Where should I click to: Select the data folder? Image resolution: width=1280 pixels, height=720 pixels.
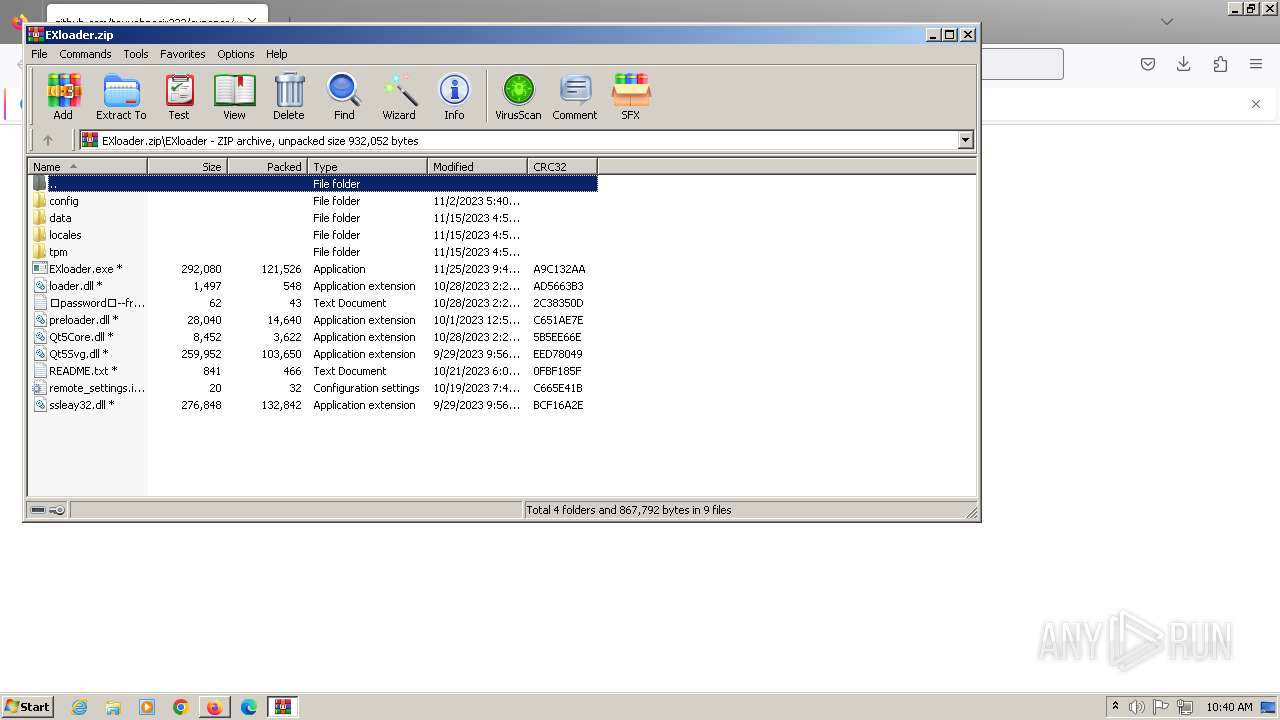[313, 218]
